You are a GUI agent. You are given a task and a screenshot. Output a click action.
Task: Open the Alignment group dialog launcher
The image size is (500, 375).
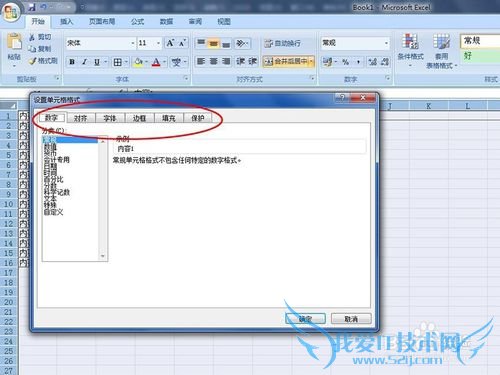click(x=312, y=78)
